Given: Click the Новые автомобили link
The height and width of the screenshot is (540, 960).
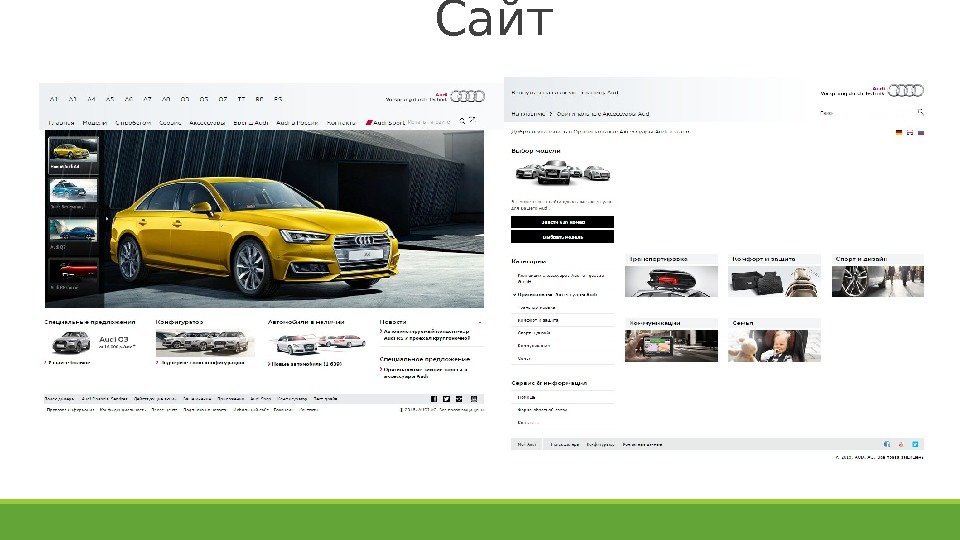Looking at the screenshot, I should click(x=305, y=364).
